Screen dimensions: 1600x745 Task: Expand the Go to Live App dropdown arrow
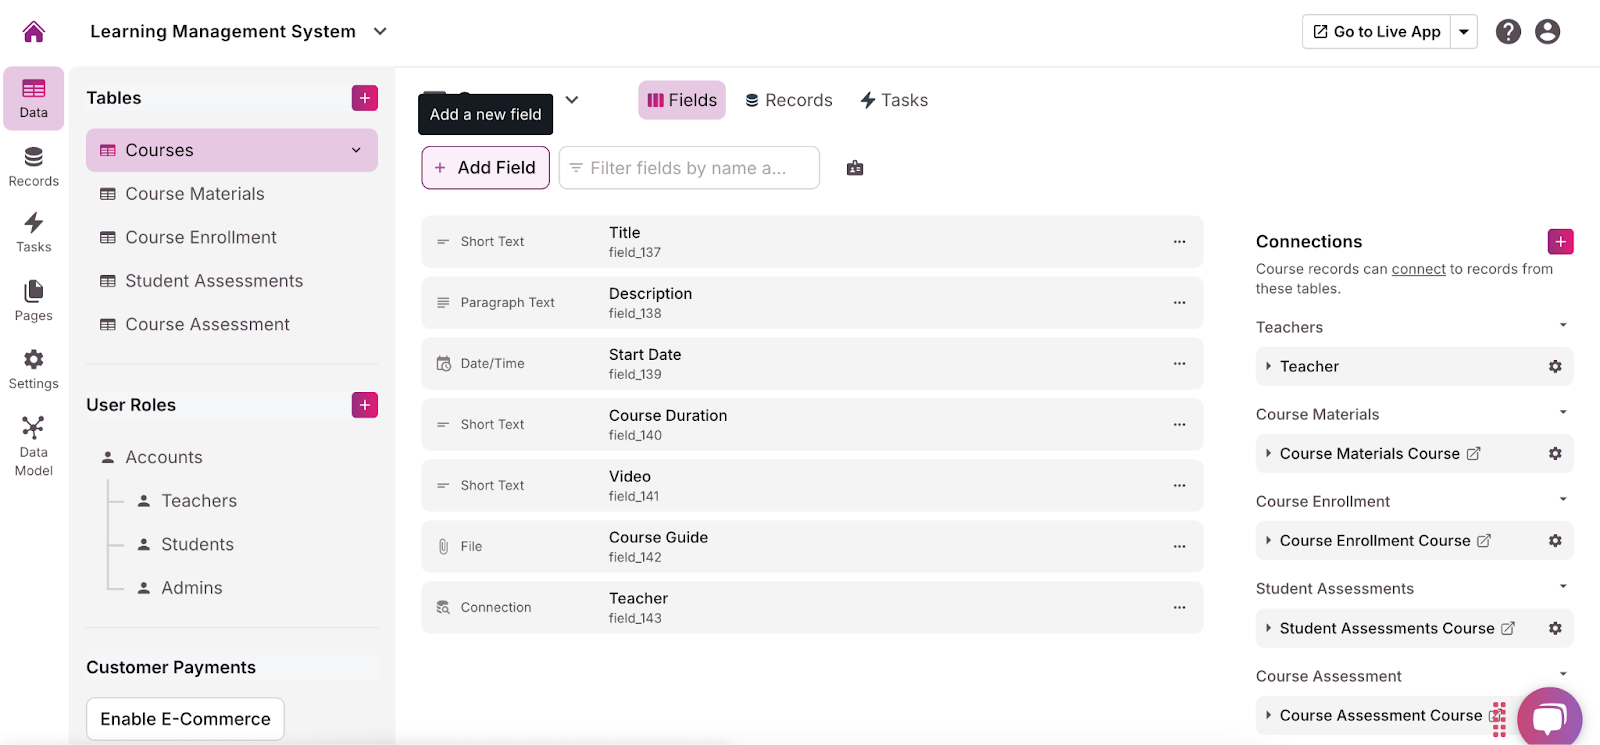pos(1464,32)
